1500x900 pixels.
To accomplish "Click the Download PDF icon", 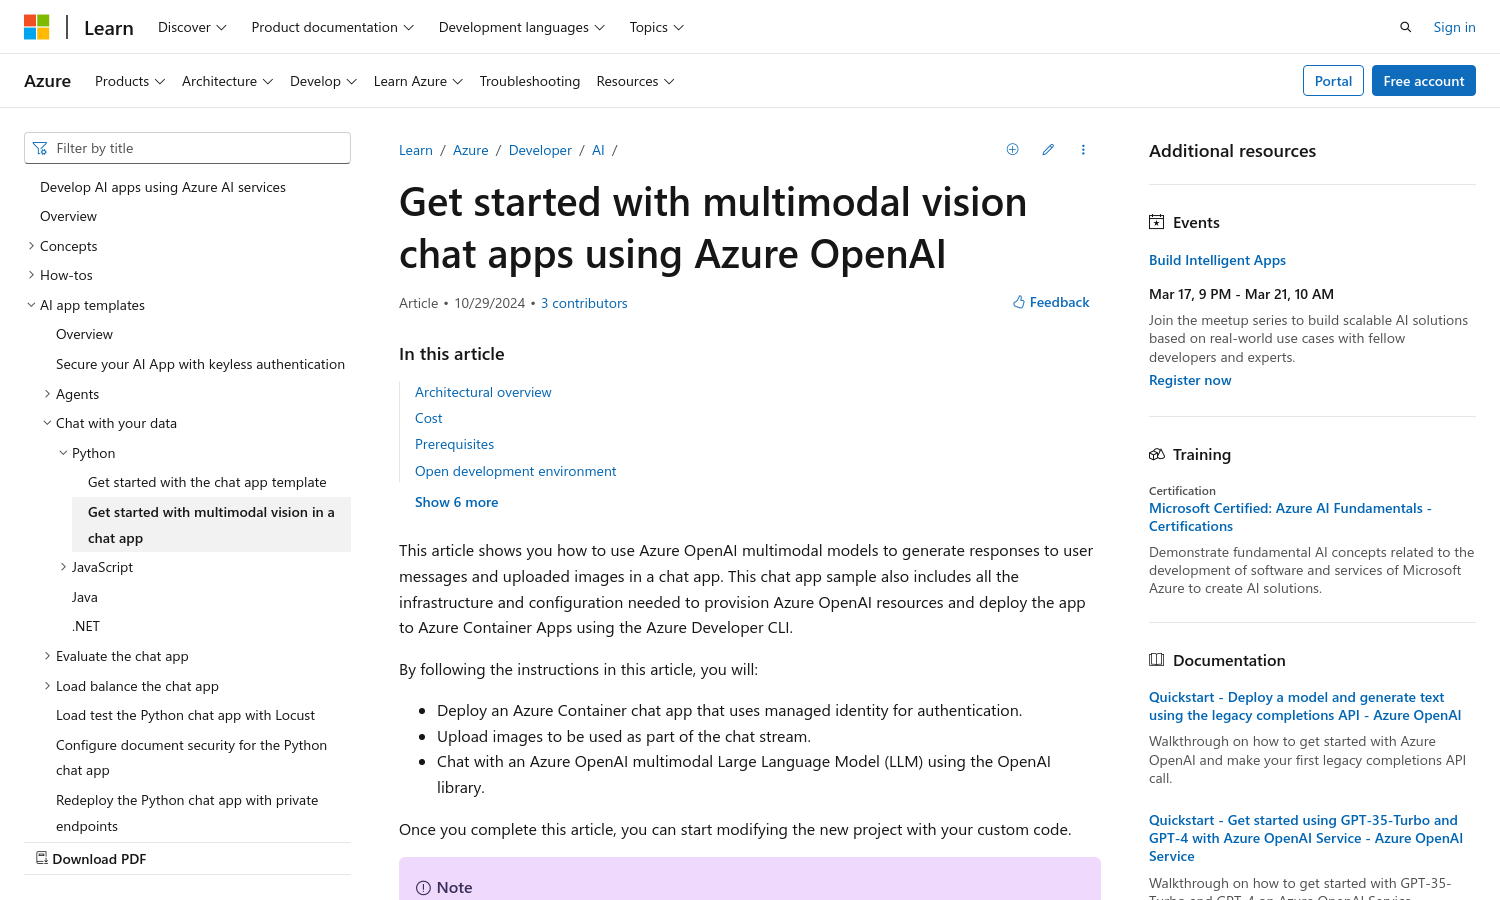I will (41, 858).
